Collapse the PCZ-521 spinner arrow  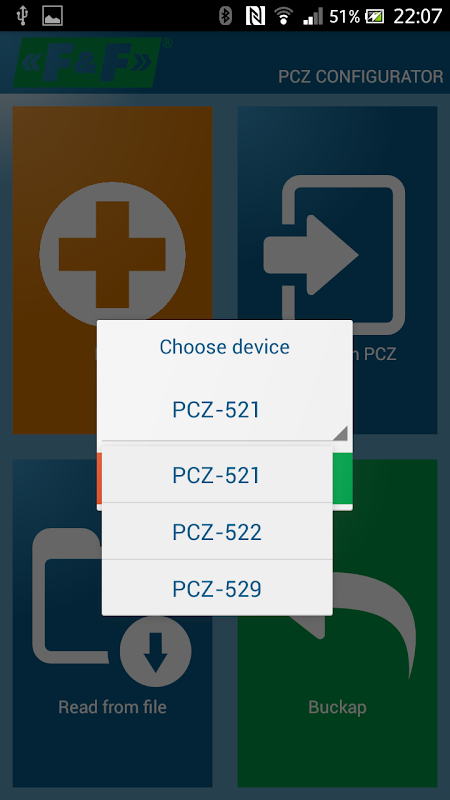tap(339, 433)
